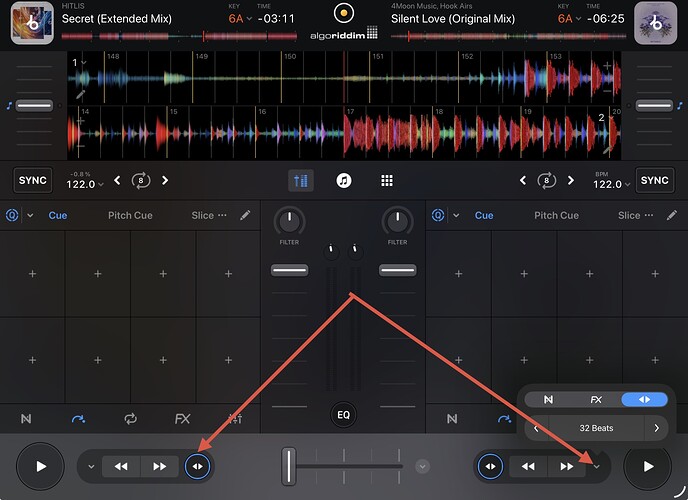Select the left deck loop icon
The width and height of the screenshot is (688, 500).
click(130, 419)
